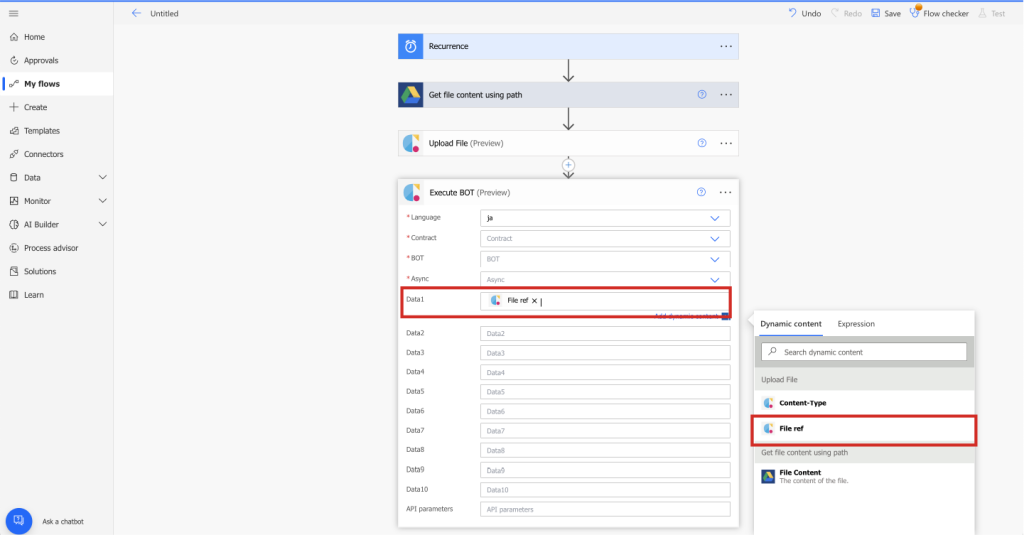Select File Content dynamic content item
Screen dimensions: 1024x535
864,476
